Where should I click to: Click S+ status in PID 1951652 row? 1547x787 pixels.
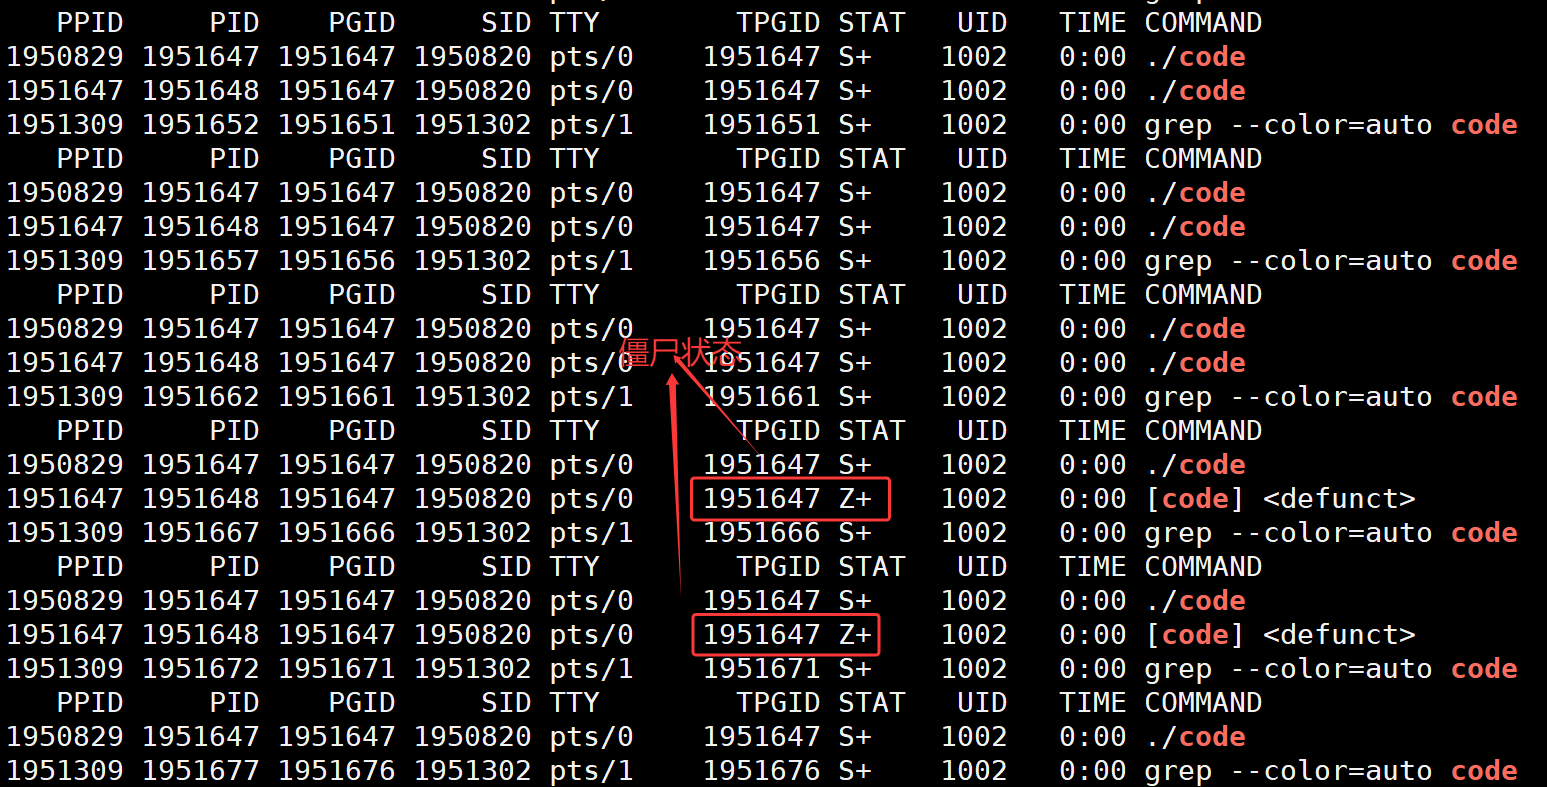855,125
